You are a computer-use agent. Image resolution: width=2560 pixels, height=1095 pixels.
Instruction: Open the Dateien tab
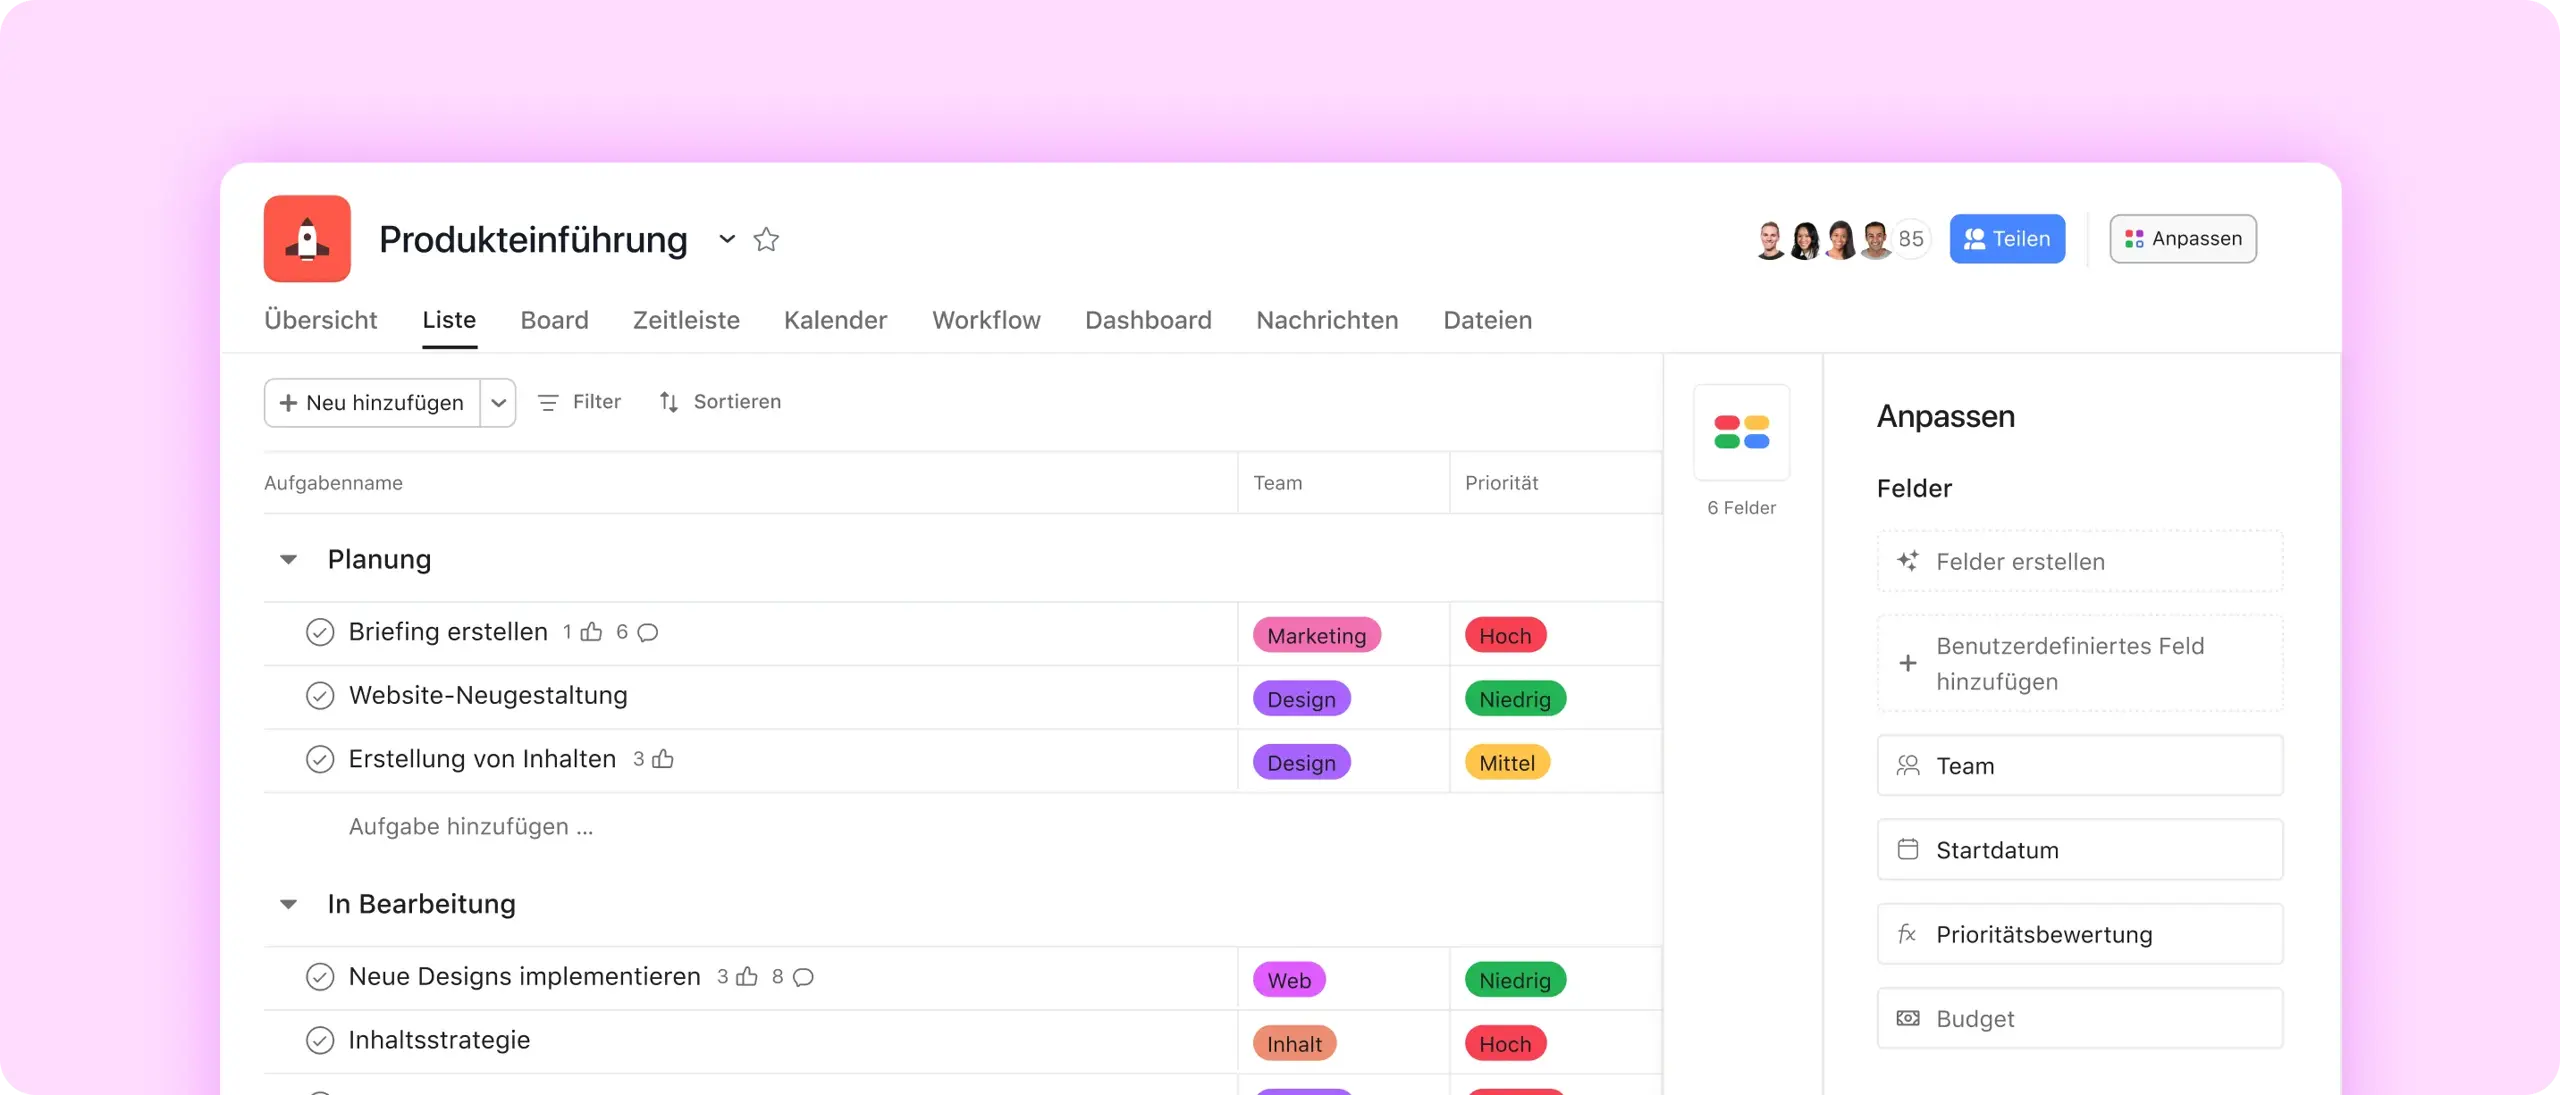1487,320
